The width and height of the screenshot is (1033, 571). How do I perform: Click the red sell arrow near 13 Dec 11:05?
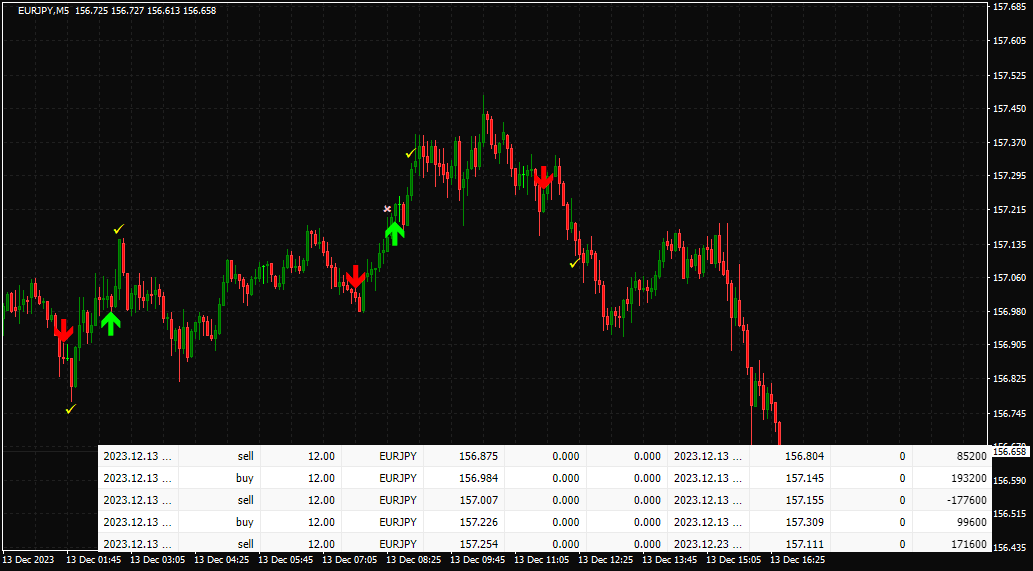544,178
